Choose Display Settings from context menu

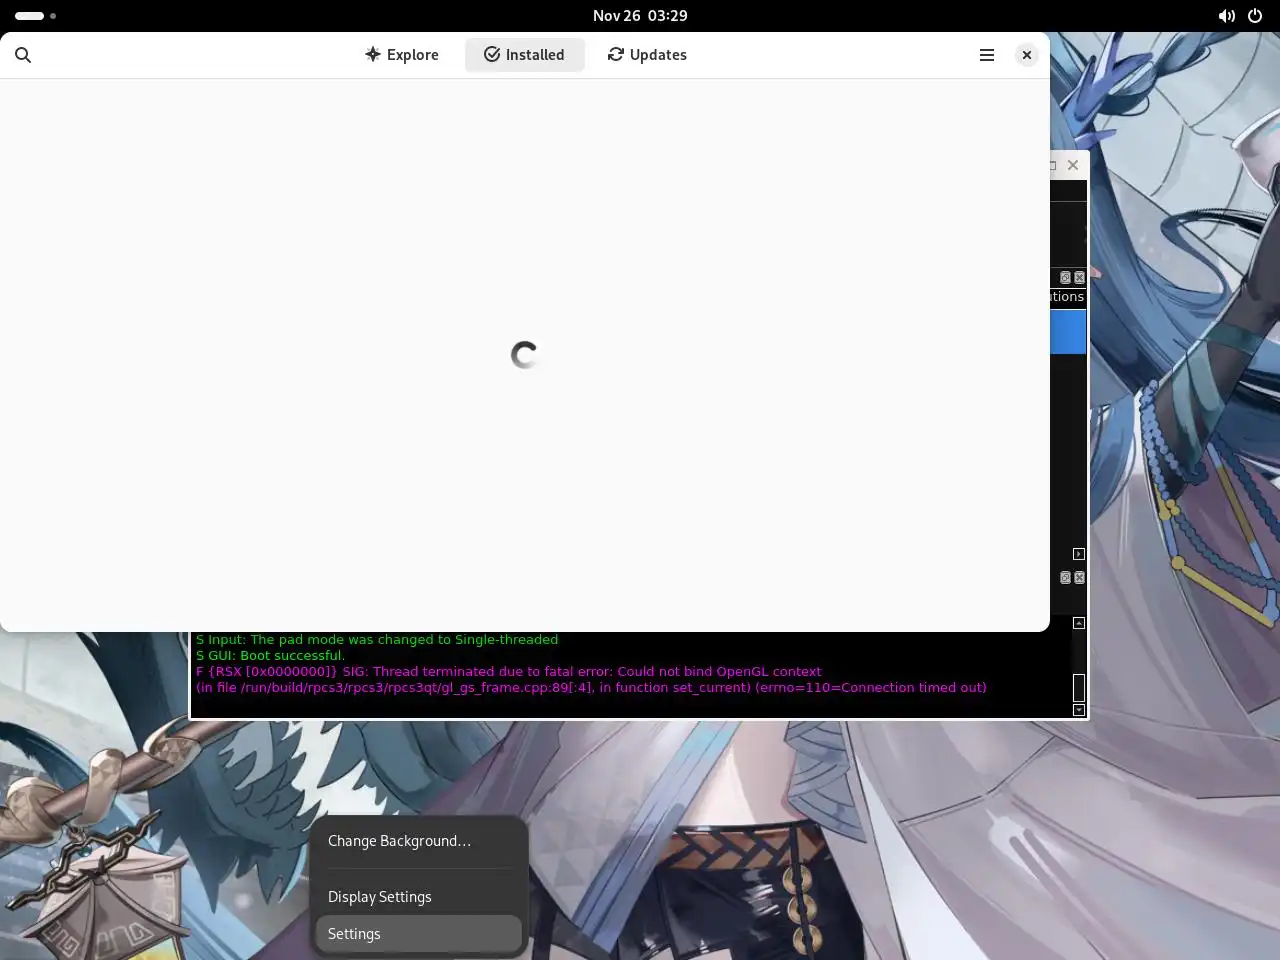[x=419, y=897]
